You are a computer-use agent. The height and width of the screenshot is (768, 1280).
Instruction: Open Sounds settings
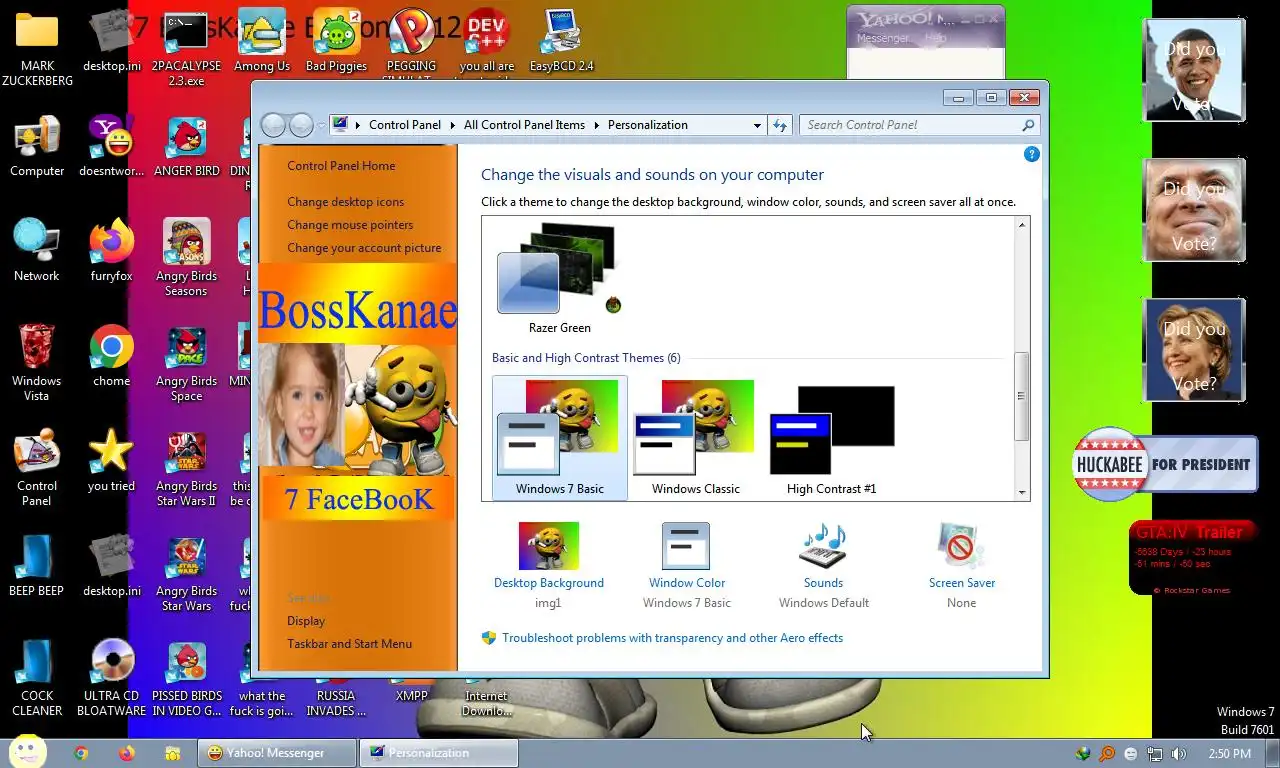coord(823,565)
